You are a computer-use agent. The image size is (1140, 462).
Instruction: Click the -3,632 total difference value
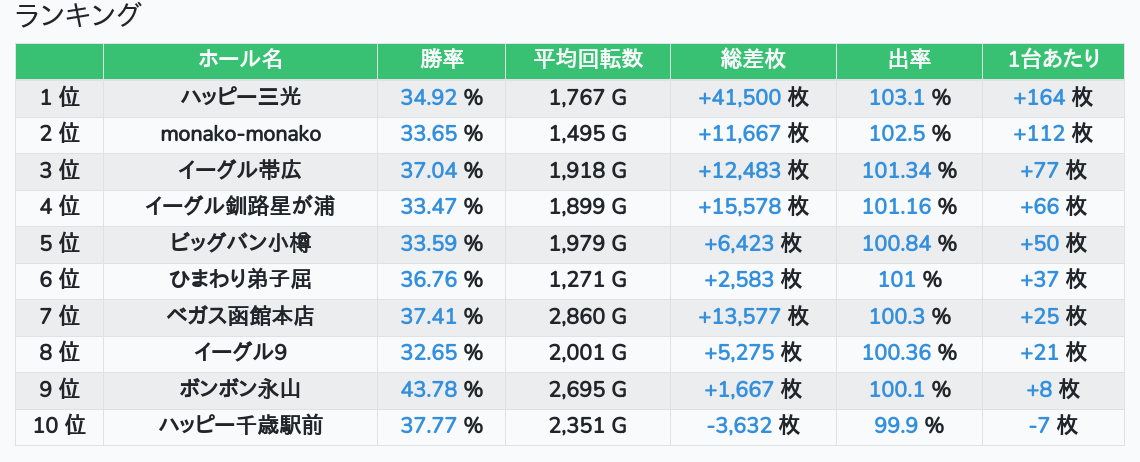coord(739,426)
